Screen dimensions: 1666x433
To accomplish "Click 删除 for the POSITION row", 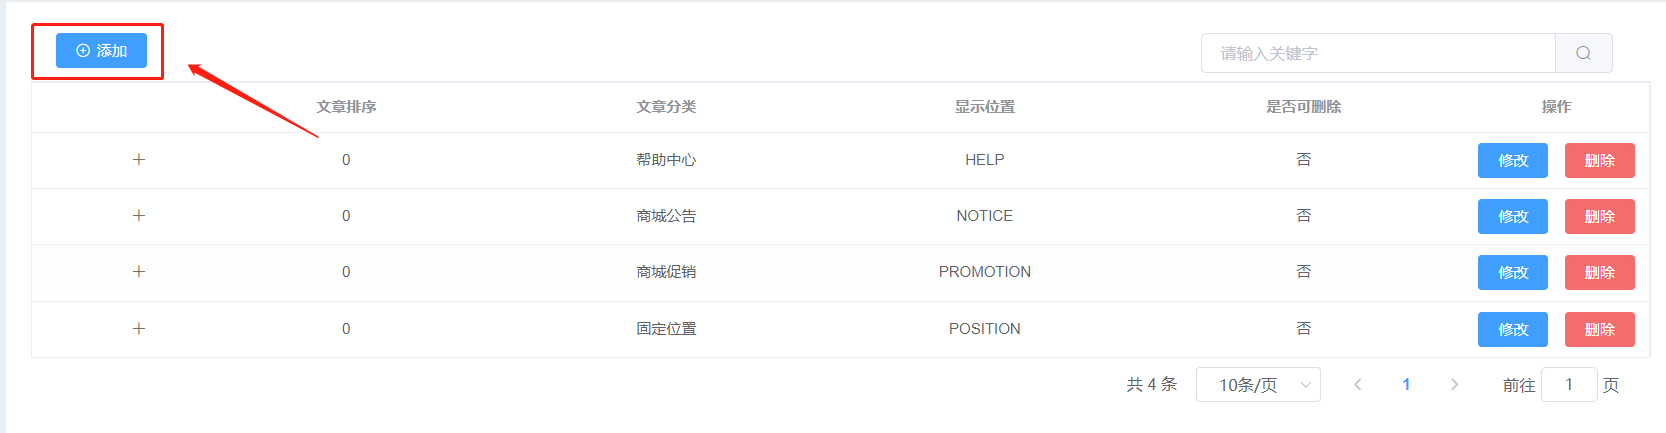I will [x=1599, y=329].
